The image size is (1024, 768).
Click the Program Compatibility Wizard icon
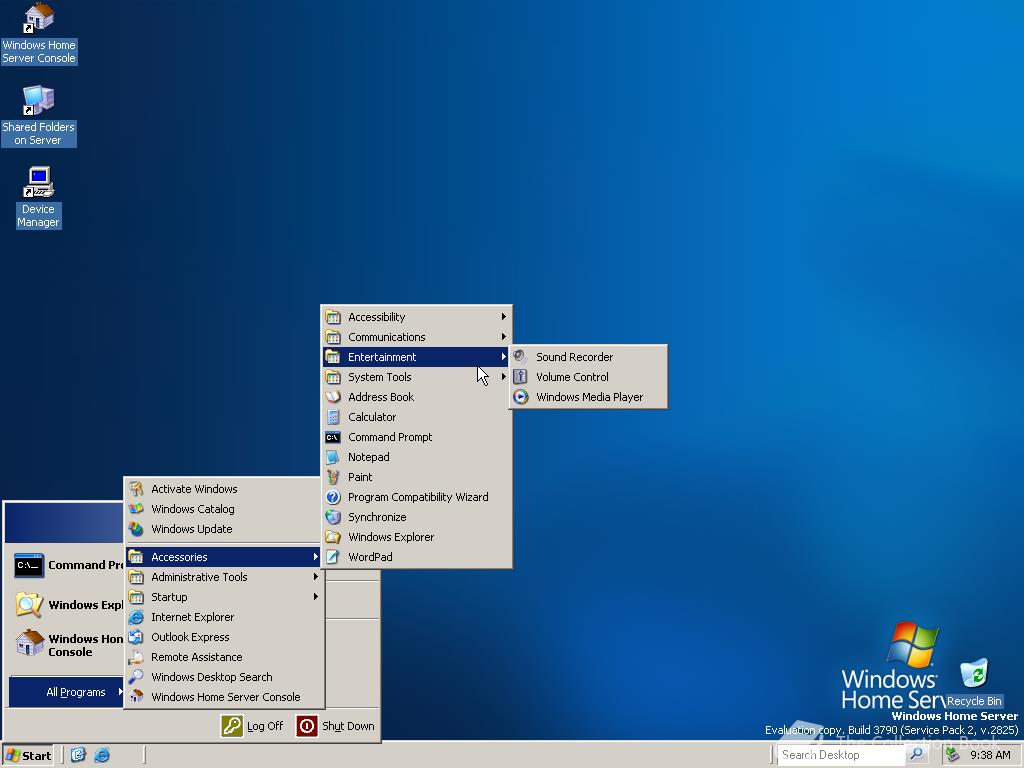click(333, 497)
